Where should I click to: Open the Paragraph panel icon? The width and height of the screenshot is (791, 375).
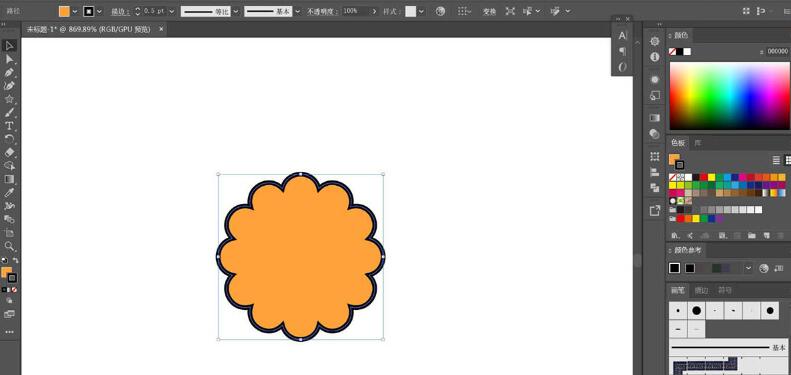pos(623,51)
